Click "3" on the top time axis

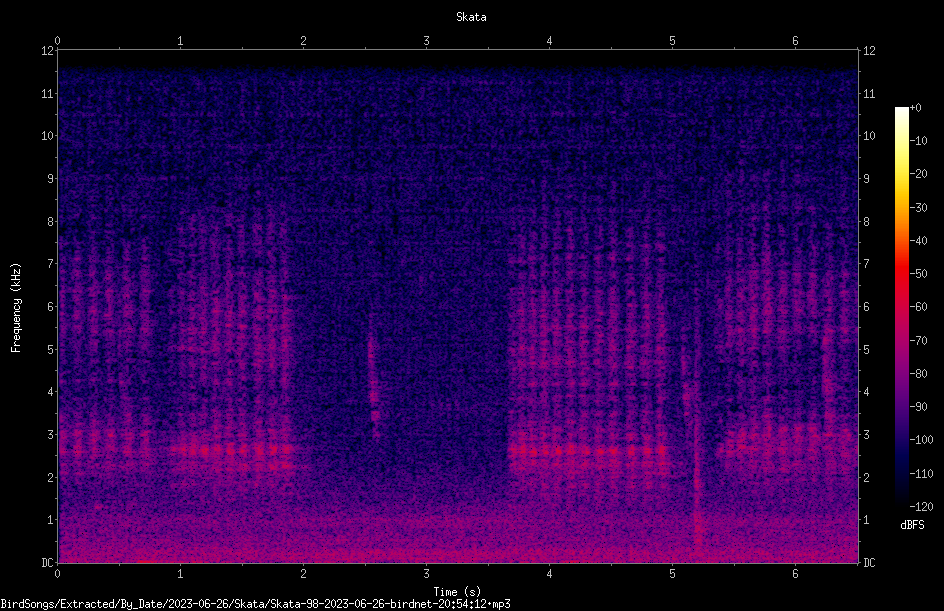426,41
